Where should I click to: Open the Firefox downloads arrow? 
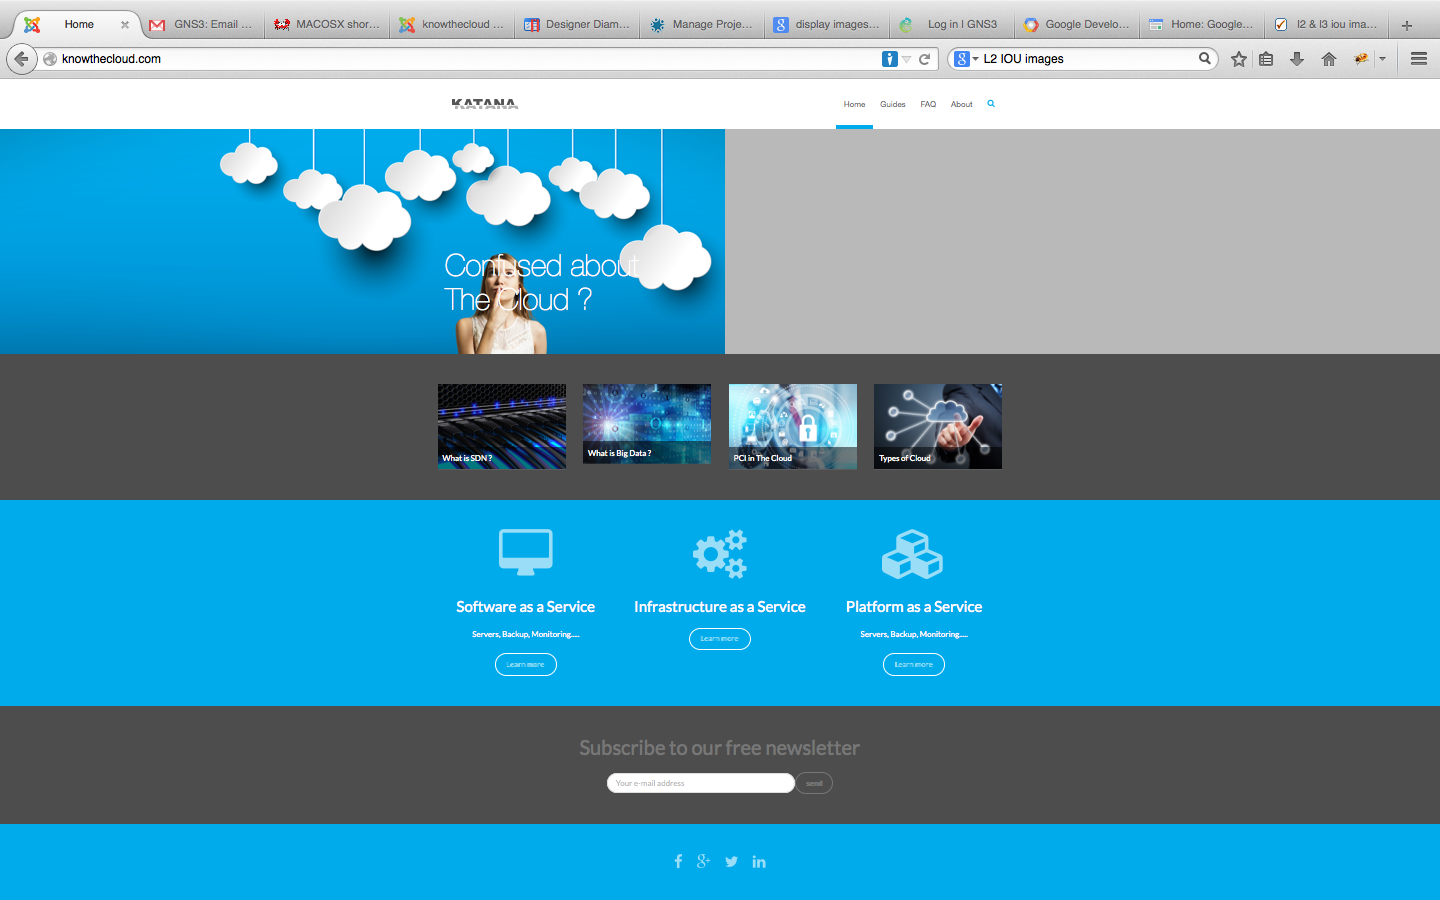(1297, 59)
